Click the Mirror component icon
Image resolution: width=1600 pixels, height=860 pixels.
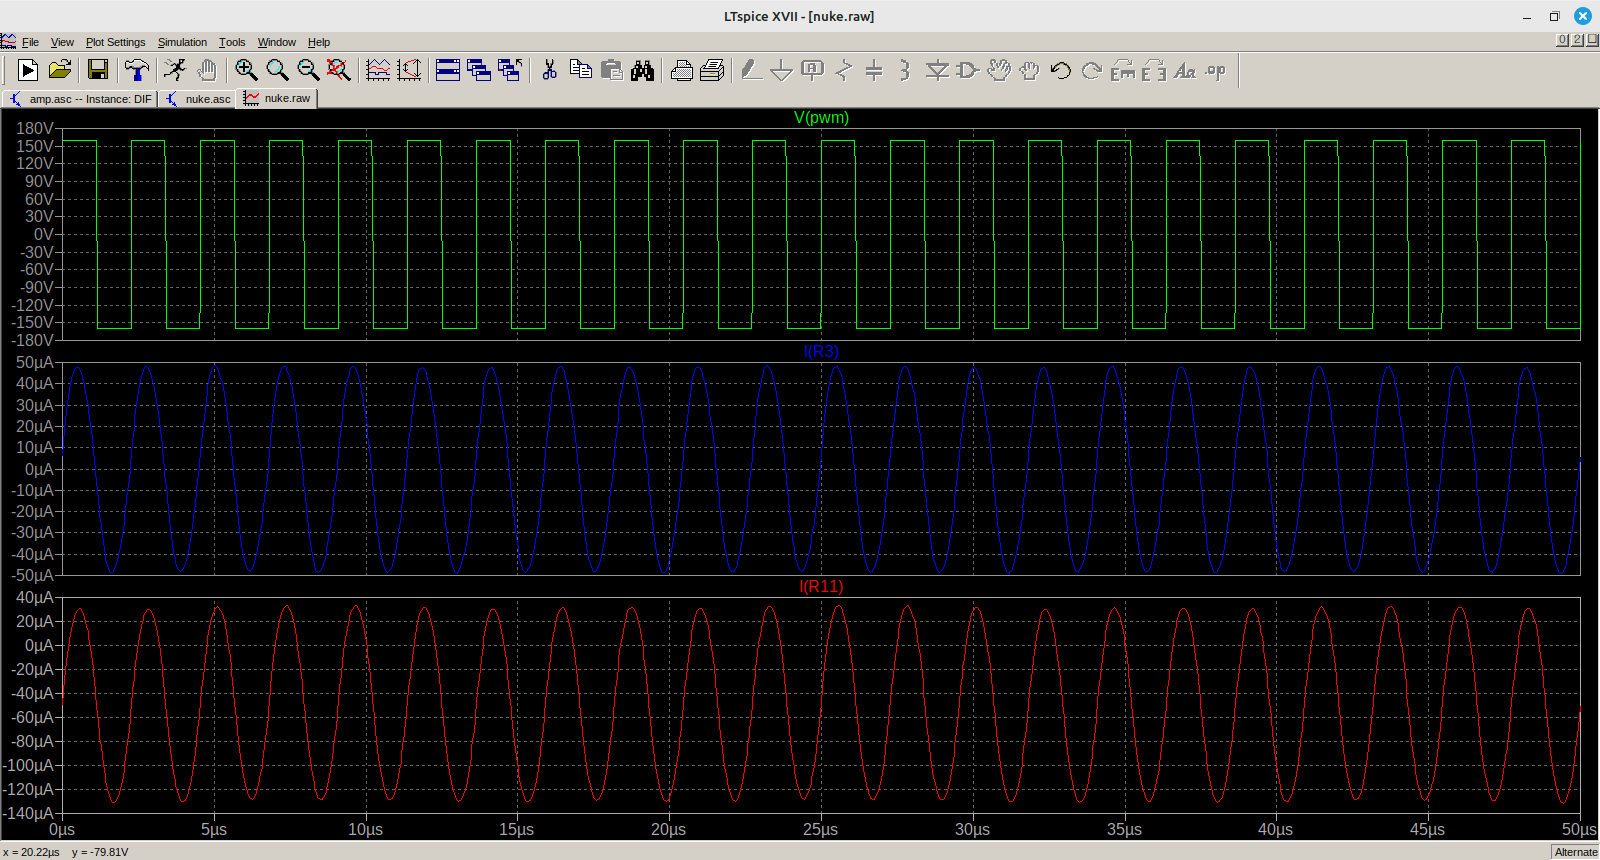point(1153,70)
